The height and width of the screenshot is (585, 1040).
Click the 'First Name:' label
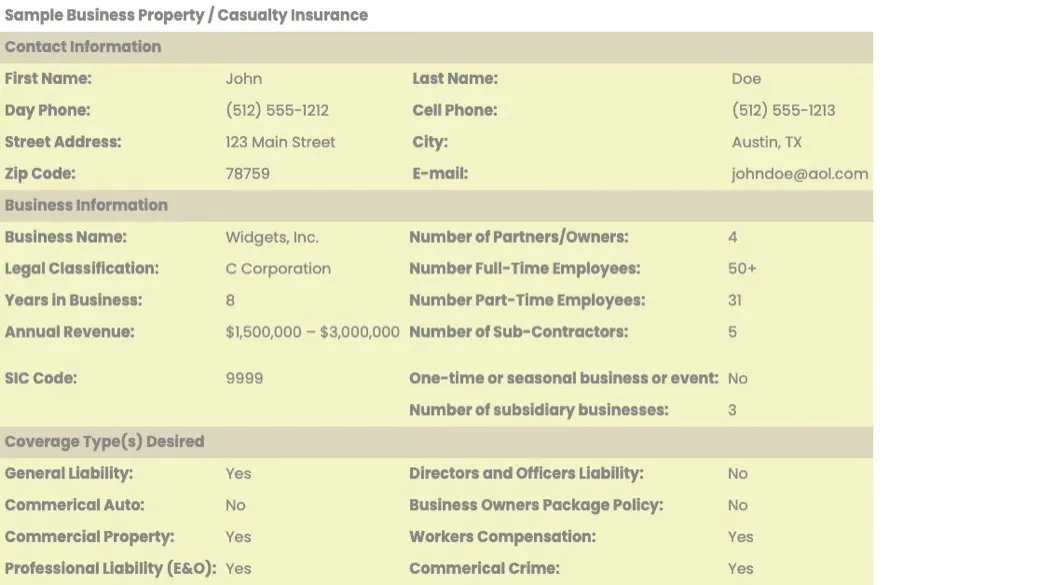click(x=48, y=78)
